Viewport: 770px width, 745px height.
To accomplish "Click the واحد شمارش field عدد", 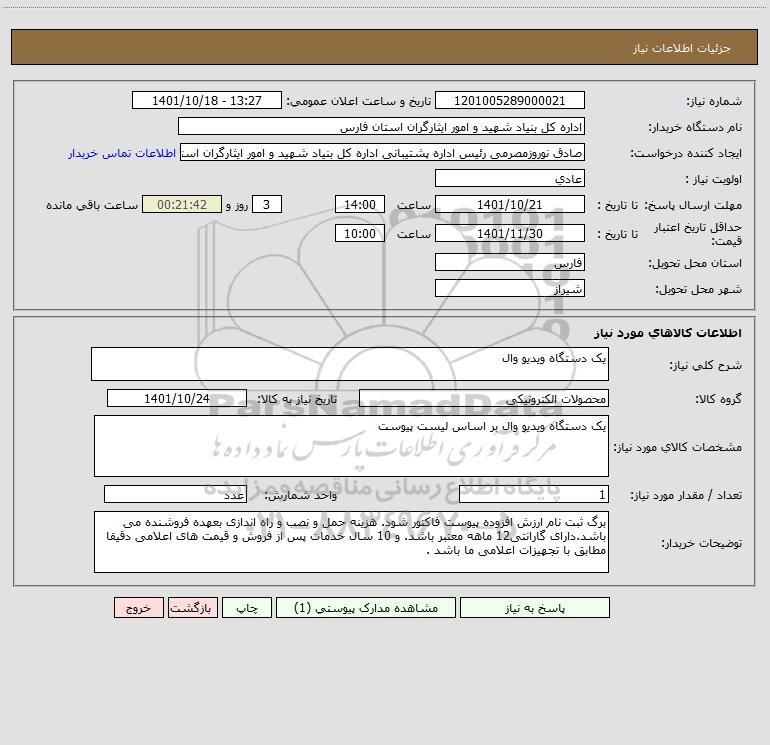I will [x=175, y=495].
